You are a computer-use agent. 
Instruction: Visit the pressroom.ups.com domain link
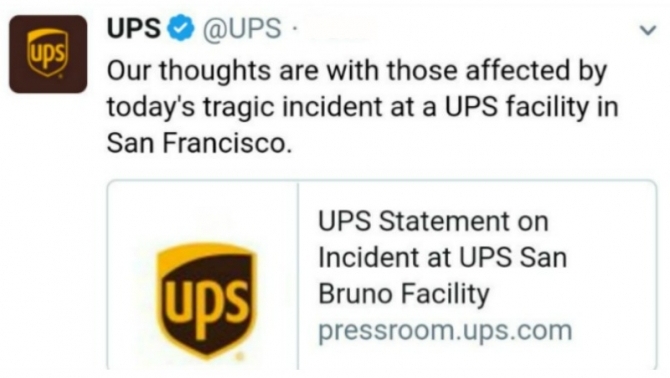[x=445, y=331]
